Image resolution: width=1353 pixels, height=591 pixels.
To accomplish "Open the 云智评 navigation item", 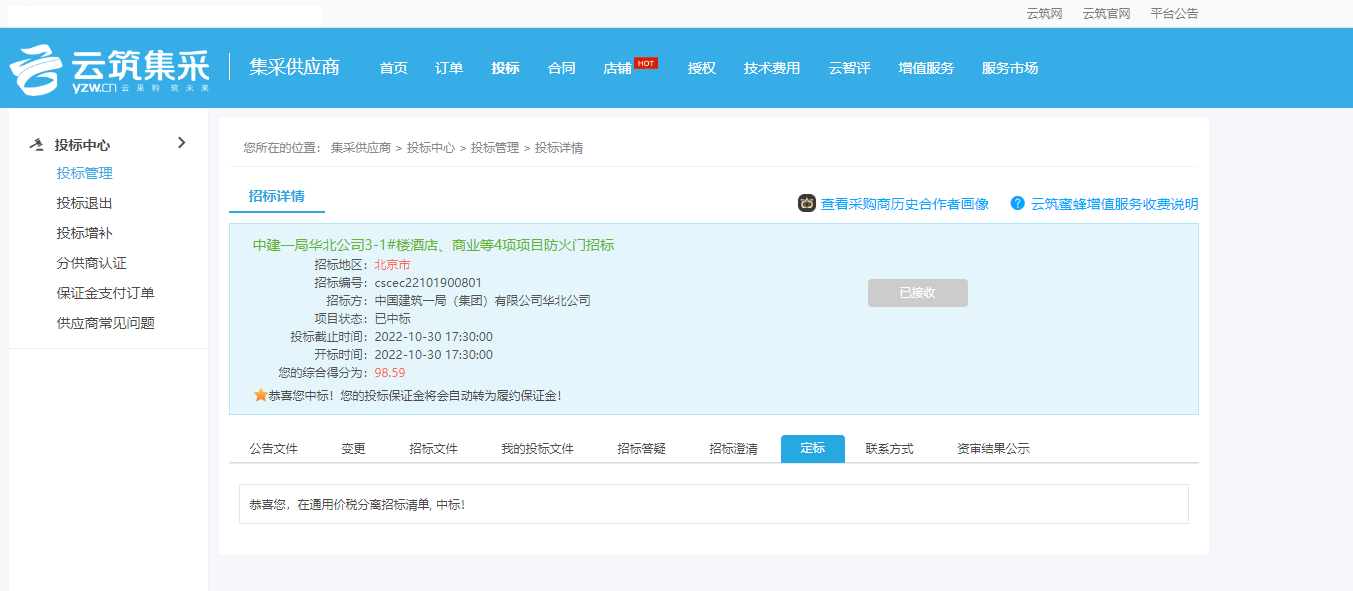I will 849,69.
